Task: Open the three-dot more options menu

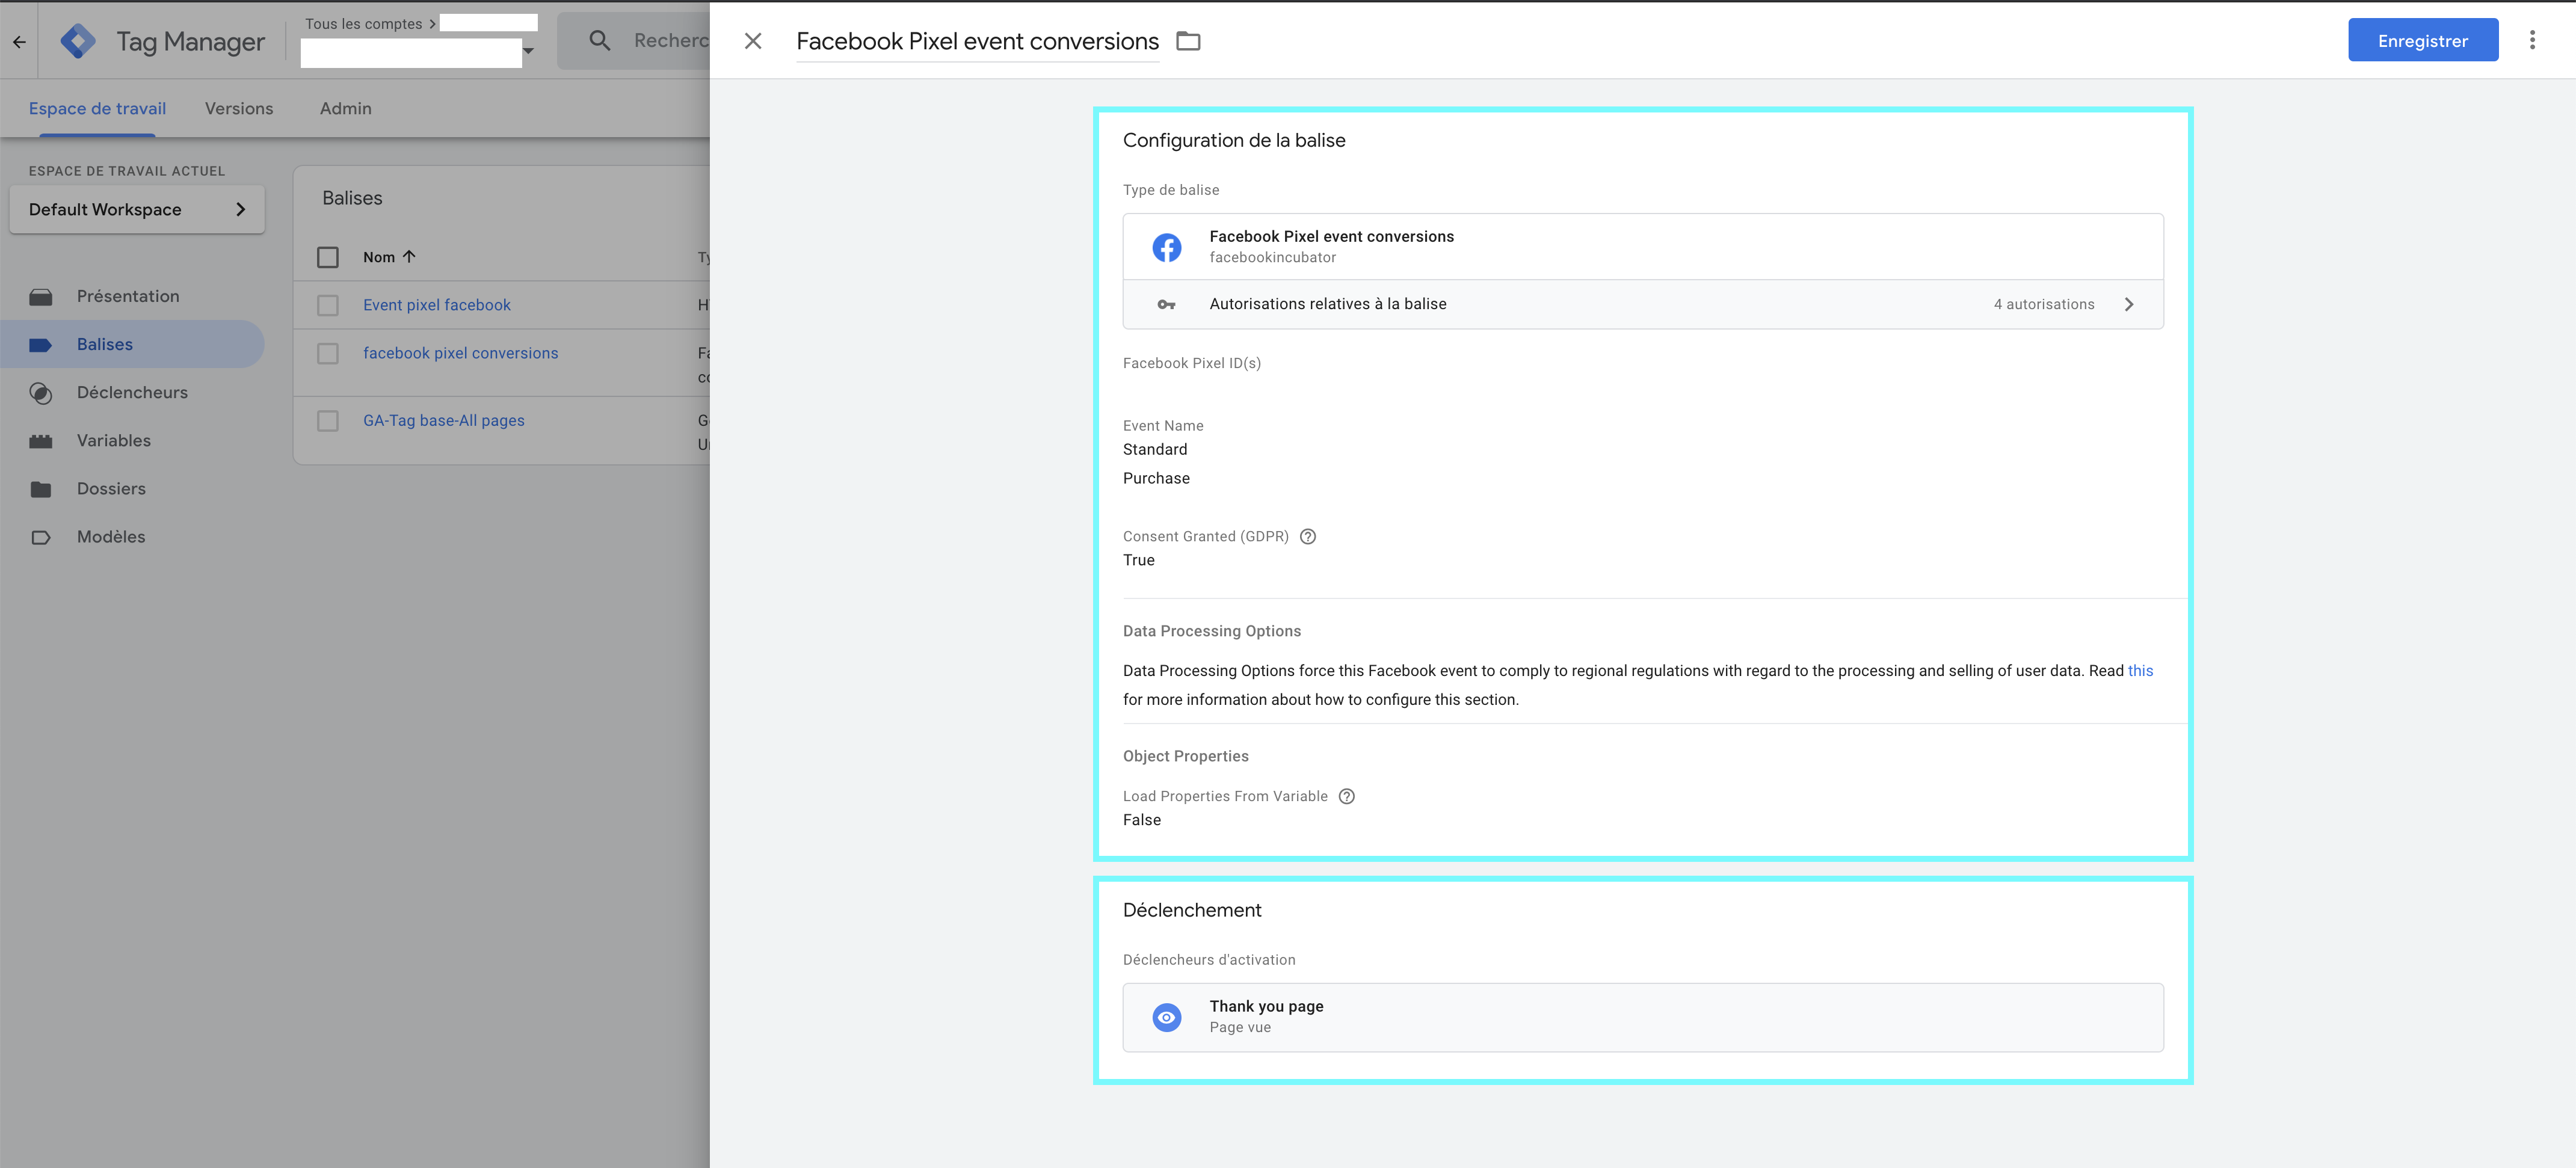Action: tap(2532, 40)
